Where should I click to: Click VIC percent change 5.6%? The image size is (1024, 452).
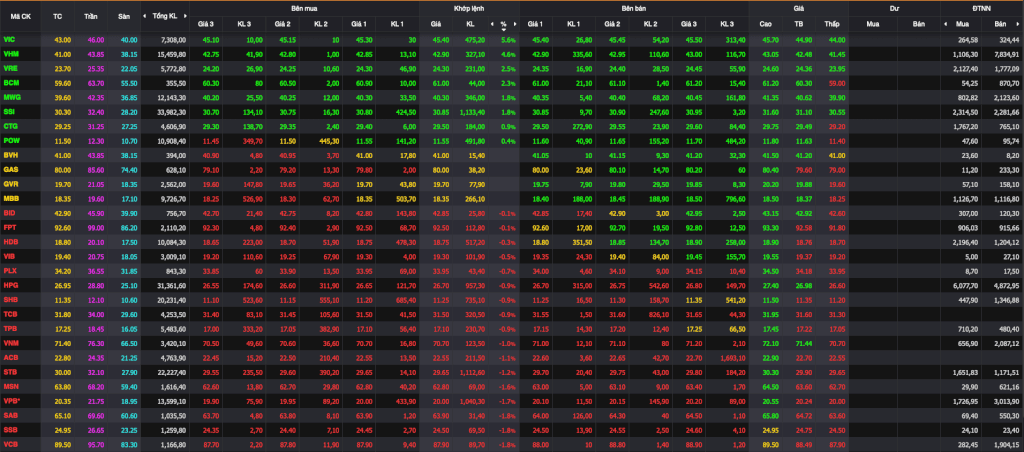pyautogui.click(x=509, y=40)
